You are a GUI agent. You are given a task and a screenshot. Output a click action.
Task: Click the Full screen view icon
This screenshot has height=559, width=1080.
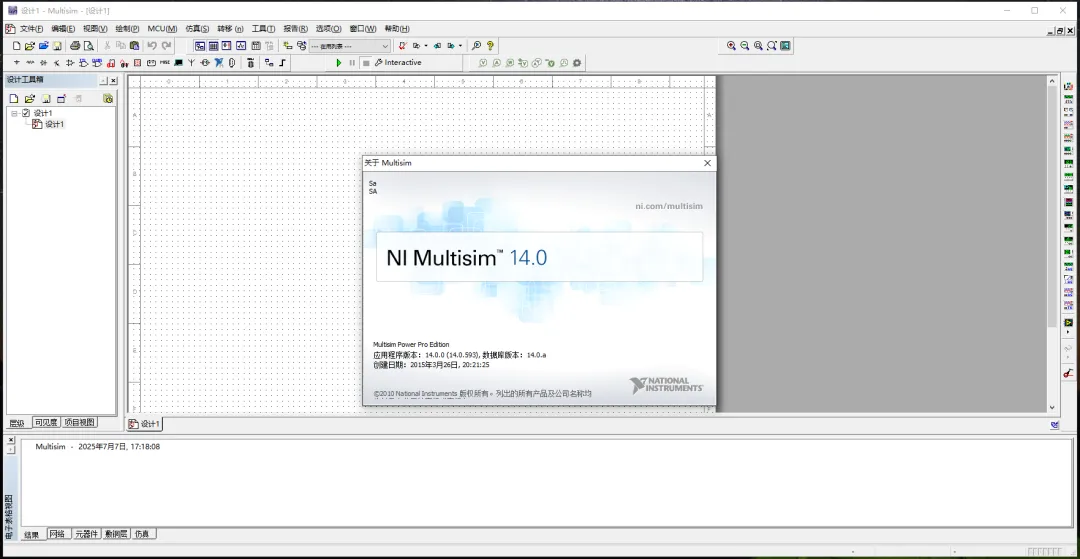[x=785, y=46]
